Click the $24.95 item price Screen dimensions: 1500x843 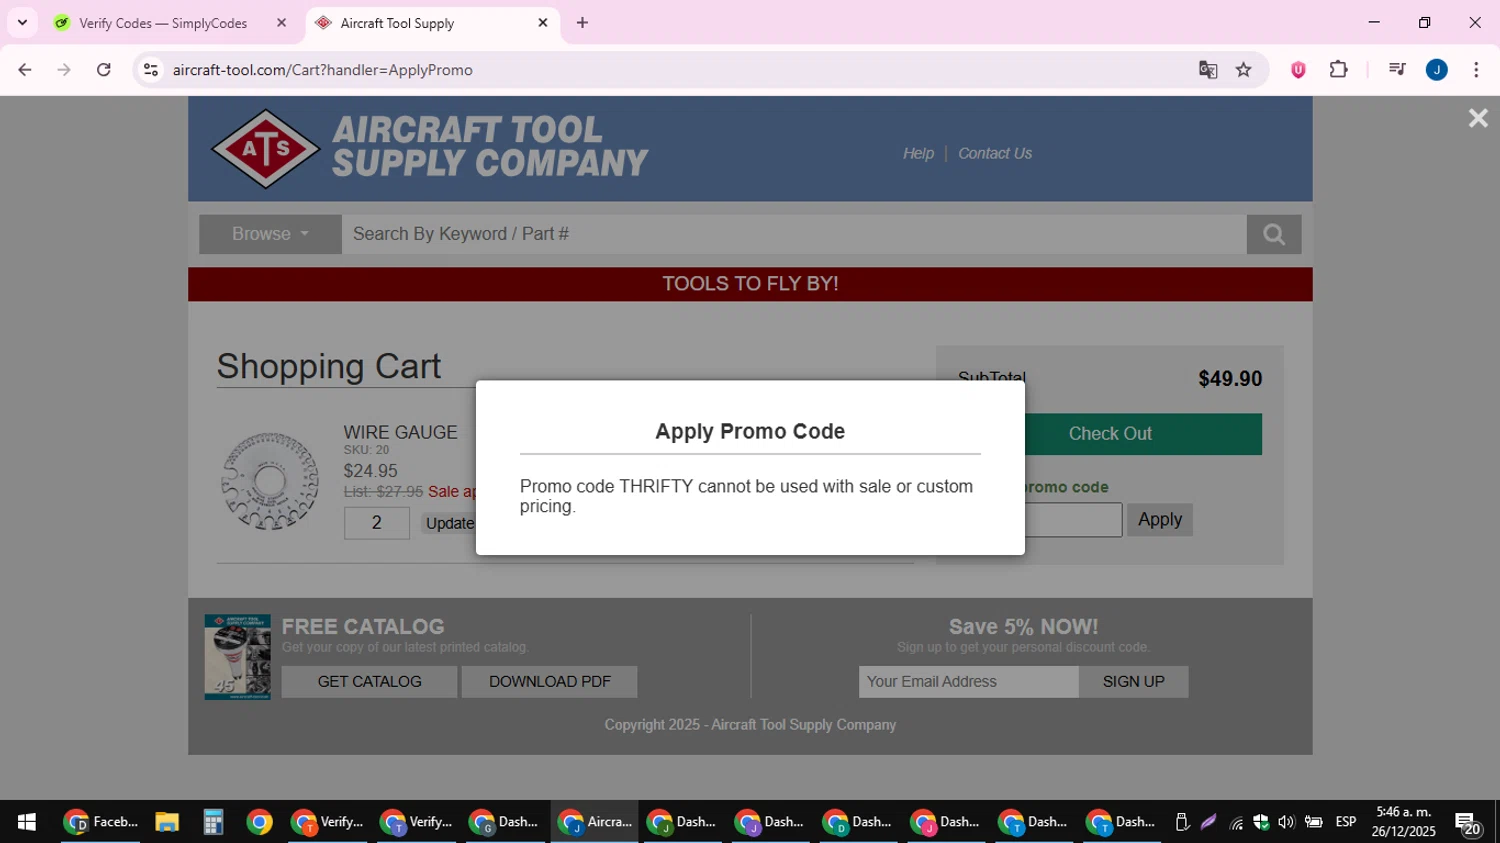(370, 471)
